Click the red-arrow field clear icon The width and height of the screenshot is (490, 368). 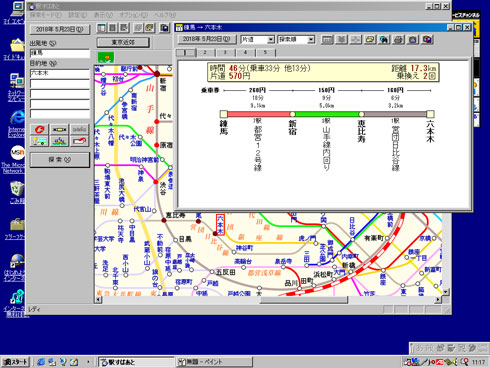click(80, 141)
